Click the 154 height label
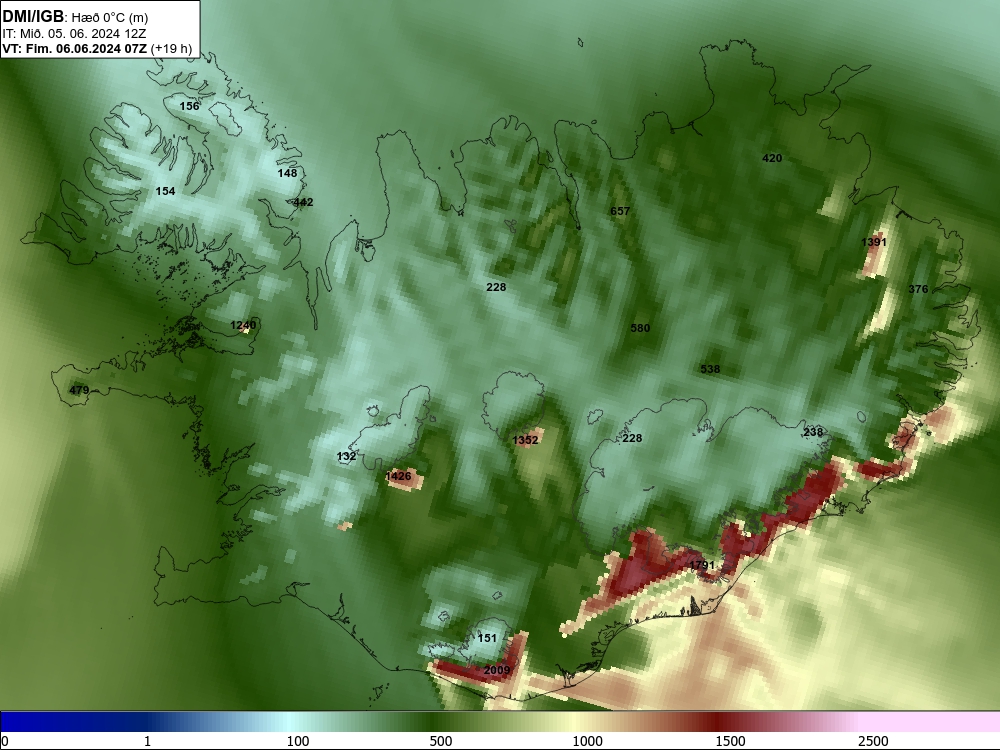The height and width of the screenshot is (750, 1000). pos(165,191)
